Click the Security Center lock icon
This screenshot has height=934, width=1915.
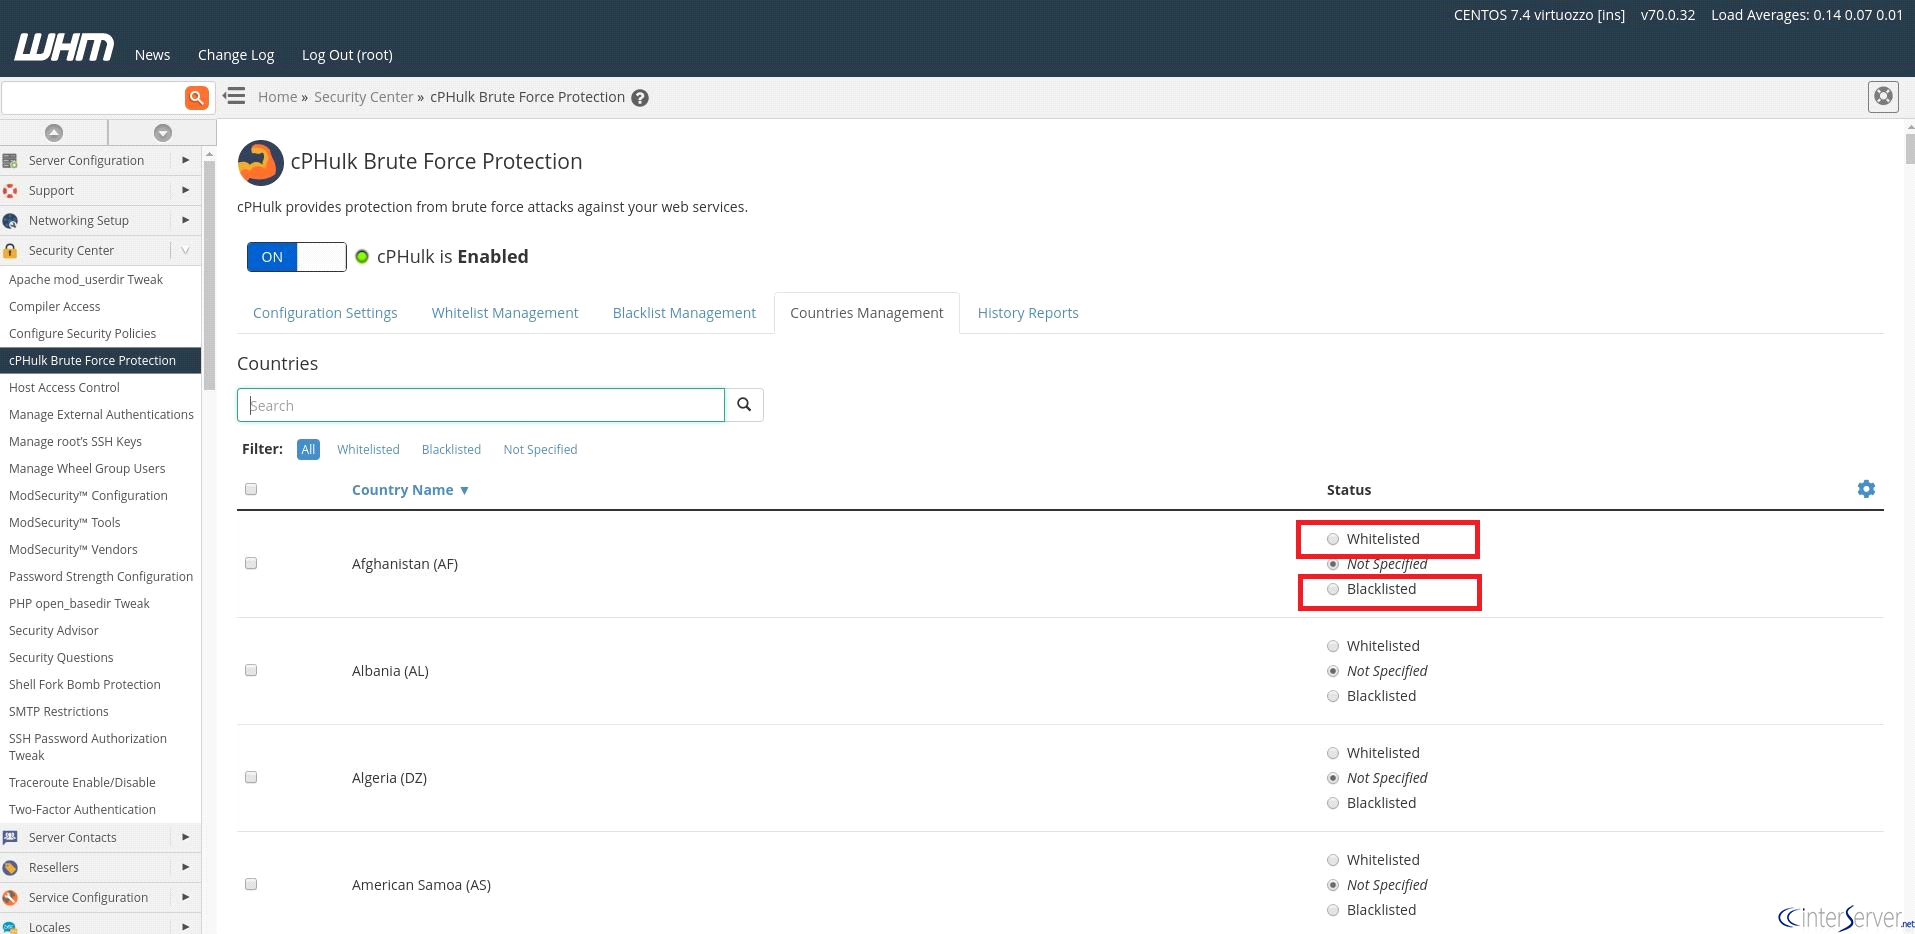(10, 251)
